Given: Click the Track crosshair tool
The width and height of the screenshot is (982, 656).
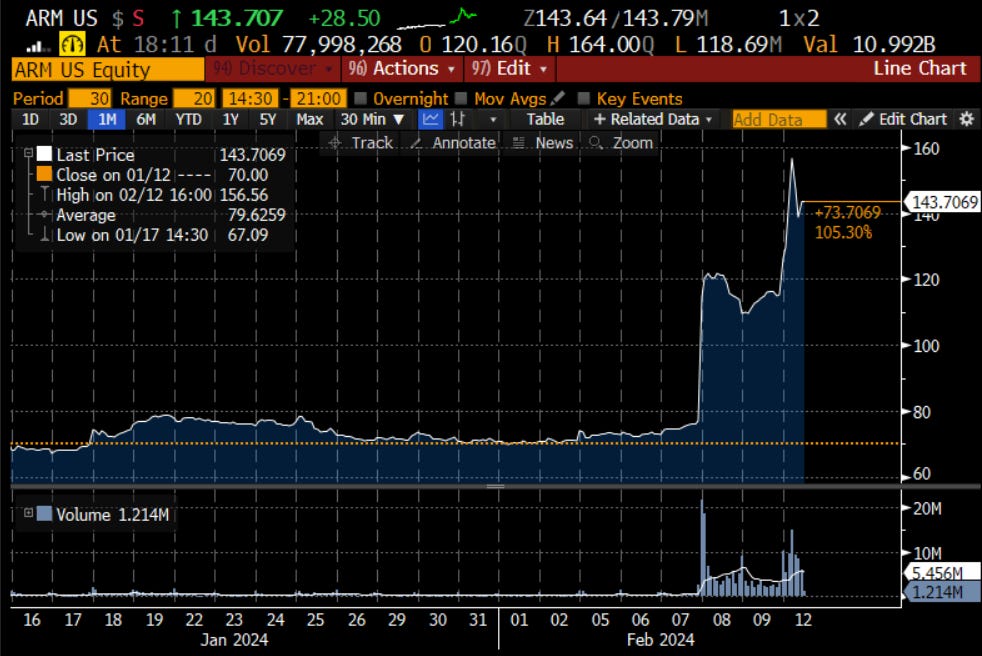Looking at the screenshot, I should point(361,143).
